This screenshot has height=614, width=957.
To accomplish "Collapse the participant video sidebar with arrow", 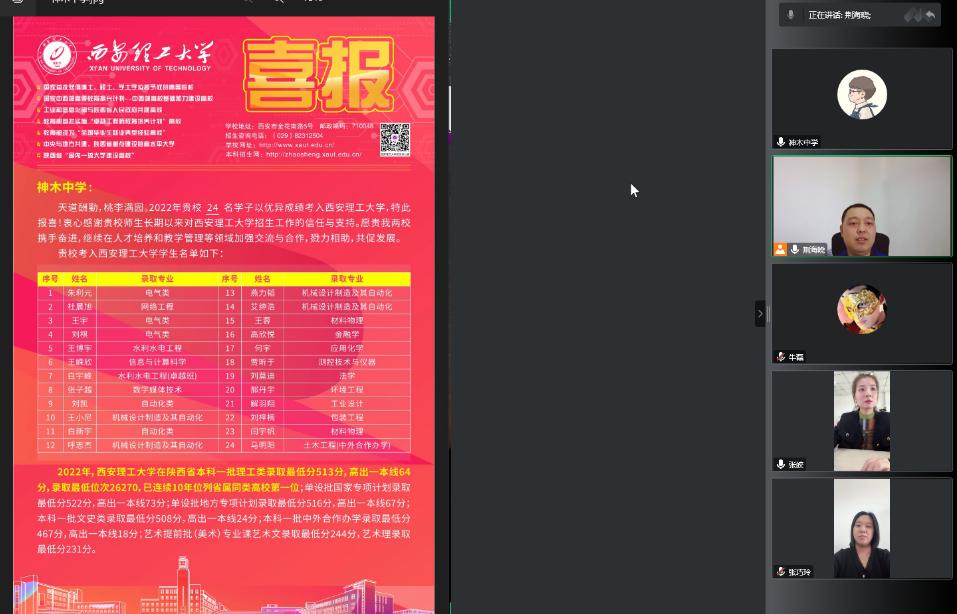I will pyautogui.click(x=760, y=314).
